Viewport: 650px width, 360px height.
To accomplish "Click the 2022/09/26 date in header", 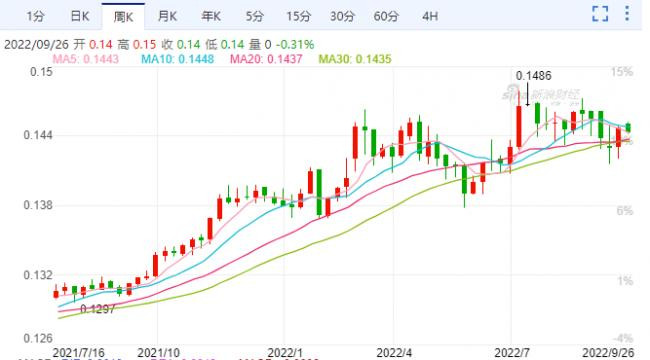I will tap(37, 44).
